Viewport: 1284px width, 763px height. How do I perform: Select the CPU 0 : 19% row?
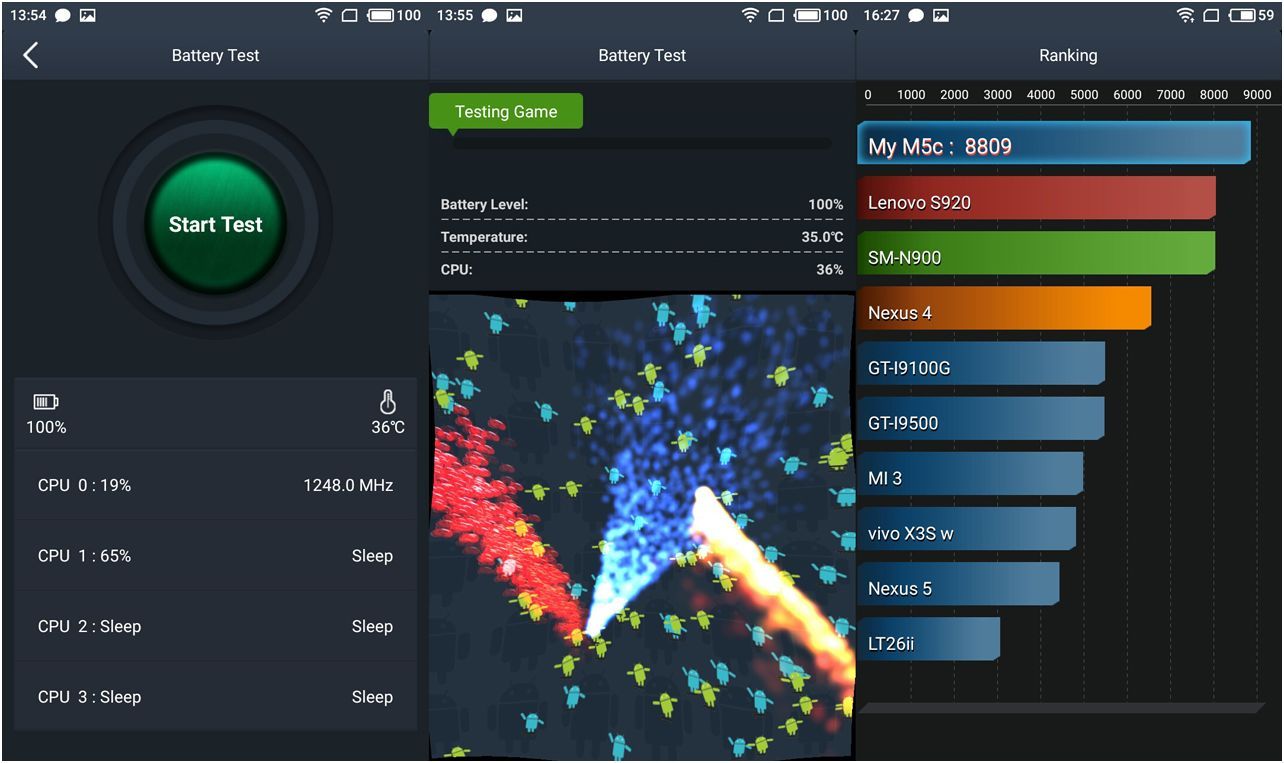pyautogui.click(x=215, y=485)
